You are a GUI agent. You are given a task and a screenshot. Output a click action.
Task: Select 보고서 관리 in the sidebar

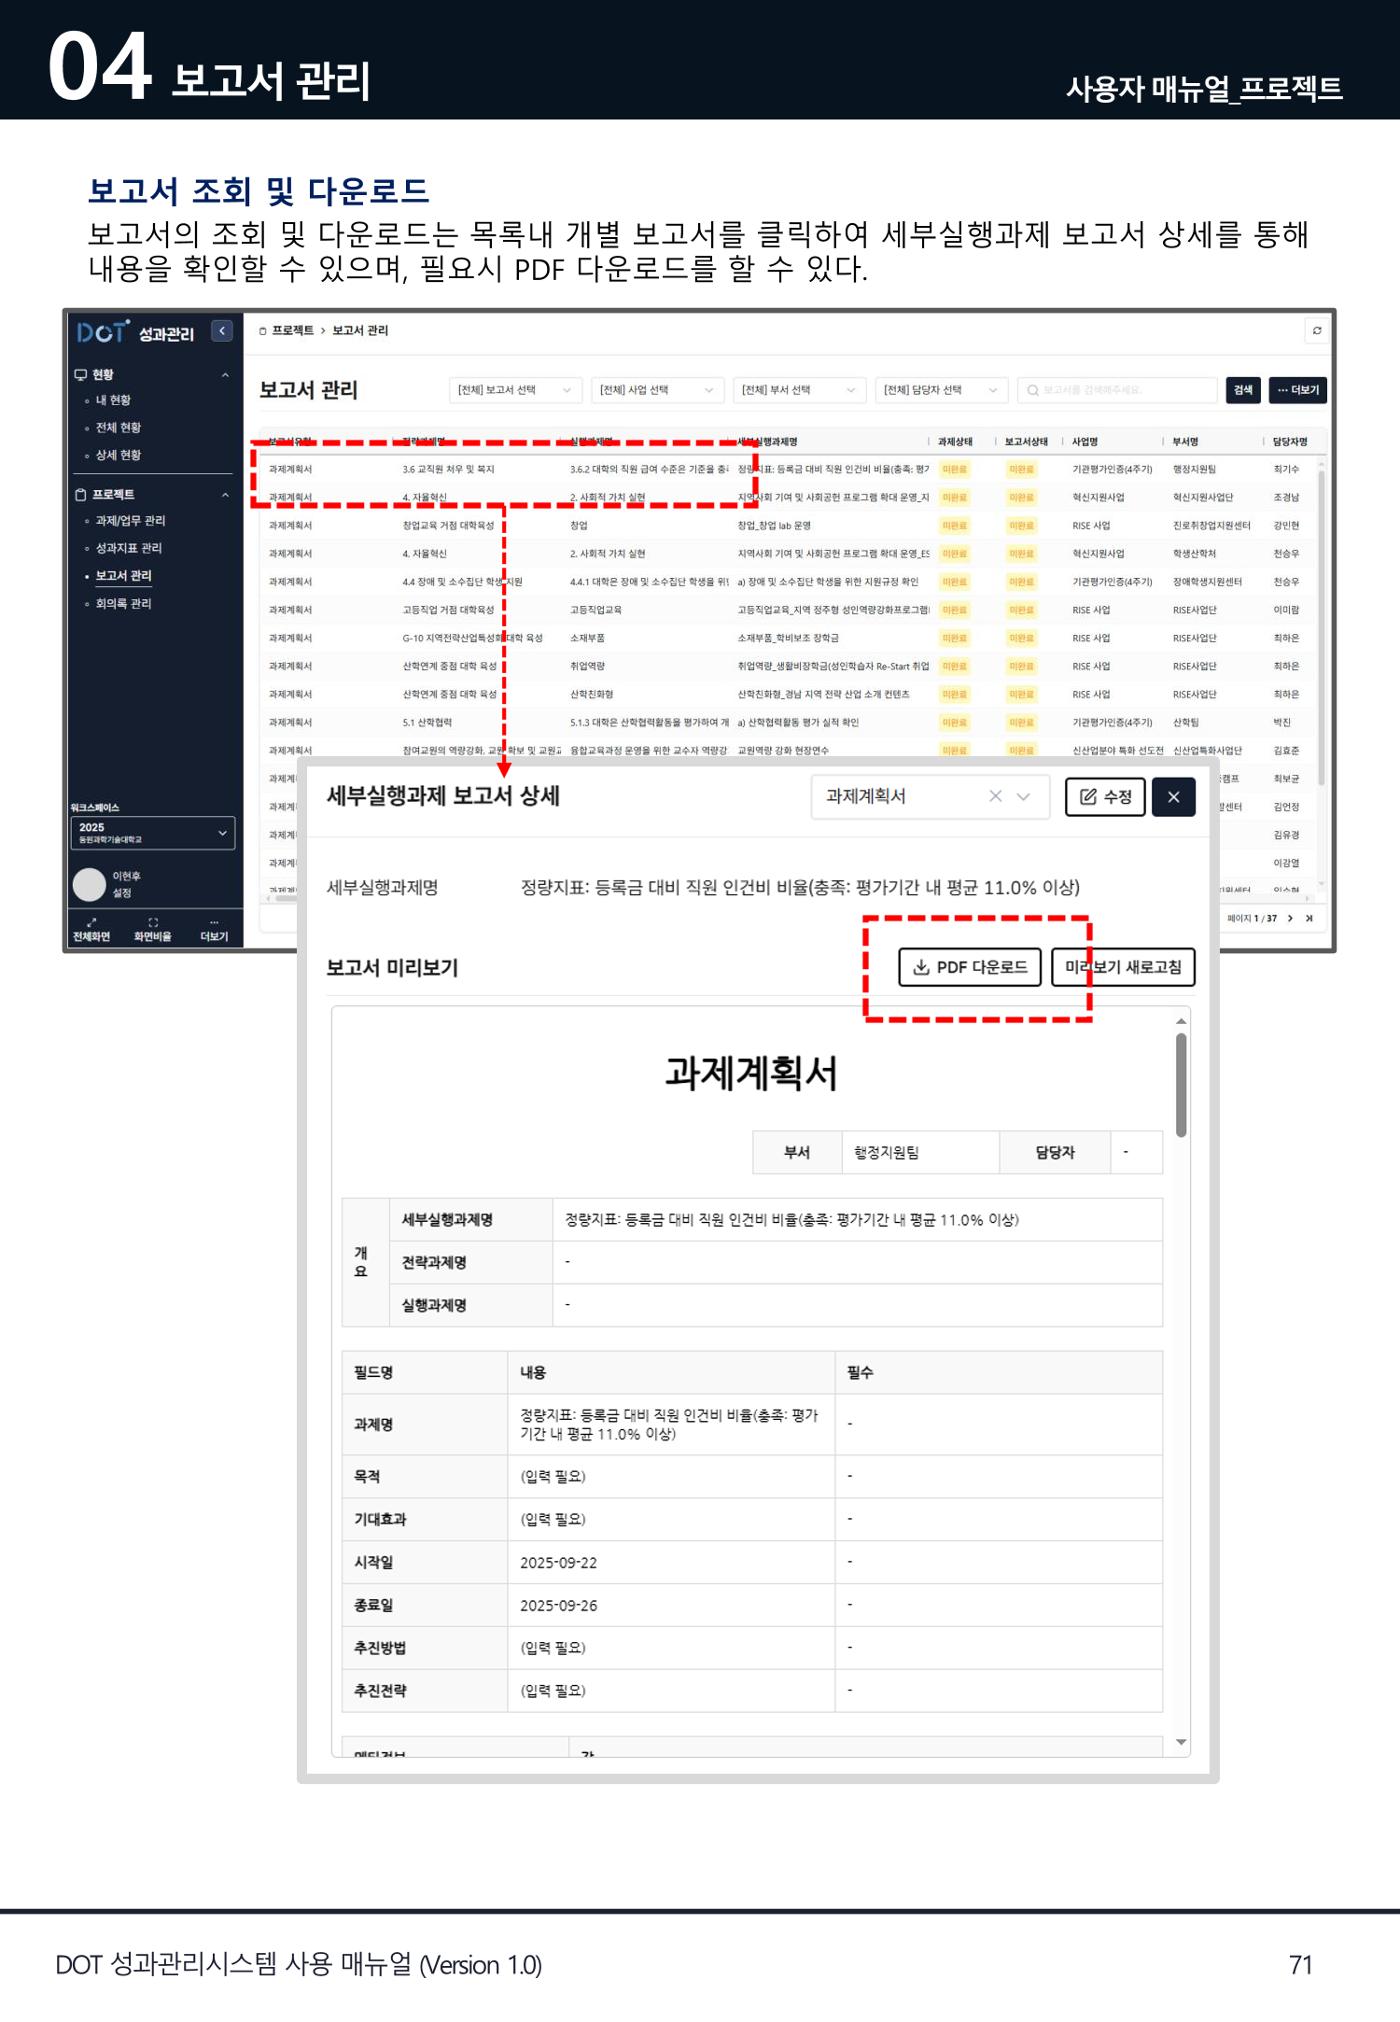point(123,576)
